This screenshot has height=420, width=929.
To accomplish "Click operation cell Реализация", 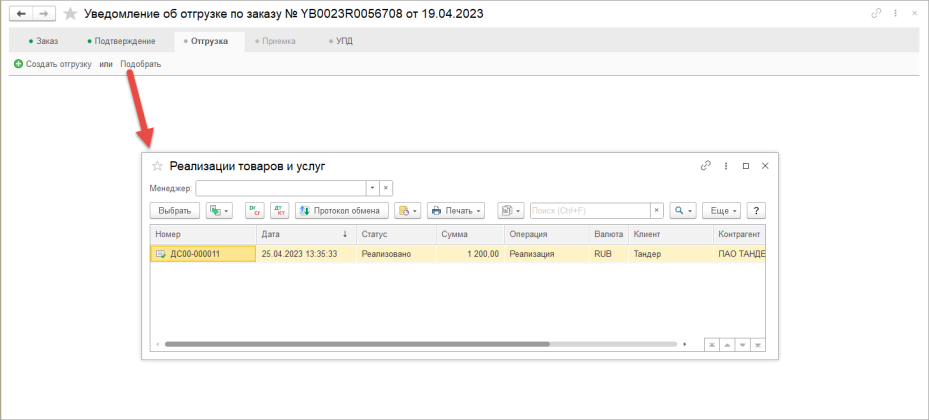I will tap(547, 254).
